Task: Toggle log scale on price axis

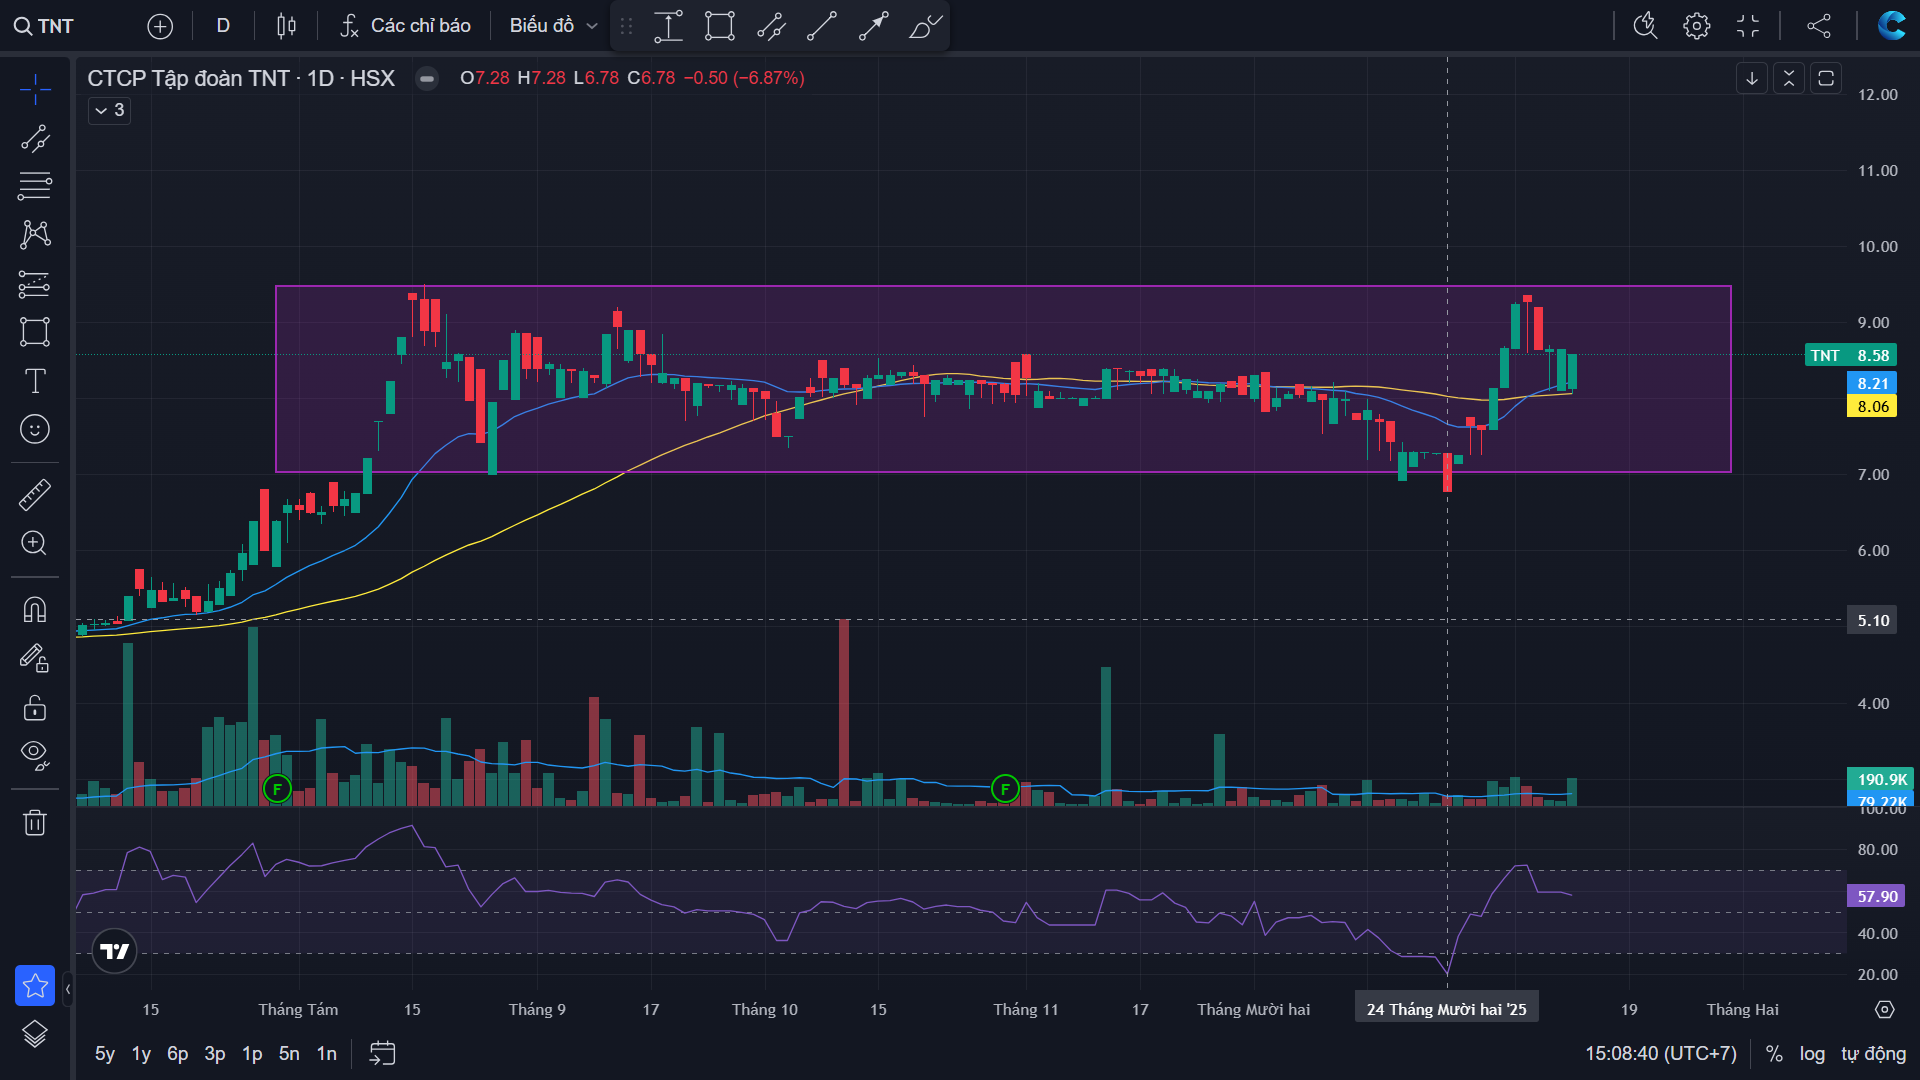Action: [1812, 1053]
